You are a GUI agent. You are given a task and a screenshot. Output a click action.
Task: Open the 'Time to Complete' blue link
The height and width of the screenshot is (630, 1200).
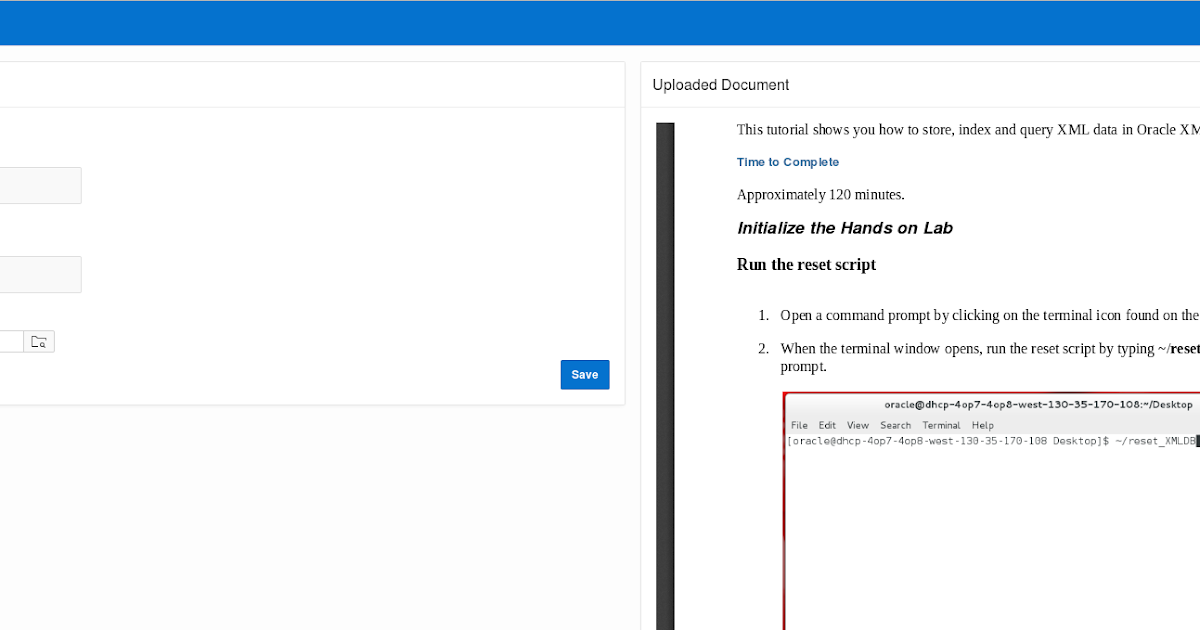point(787,162)
